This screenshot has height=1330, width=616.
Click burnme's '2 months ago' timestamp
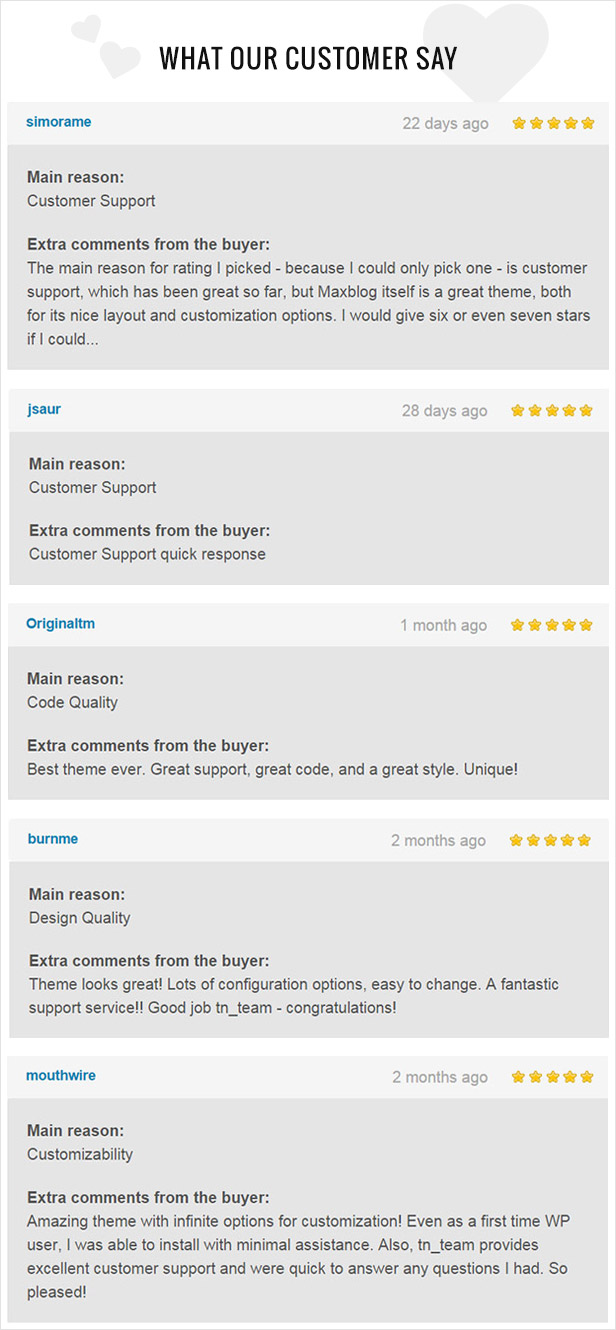(439, 841)
